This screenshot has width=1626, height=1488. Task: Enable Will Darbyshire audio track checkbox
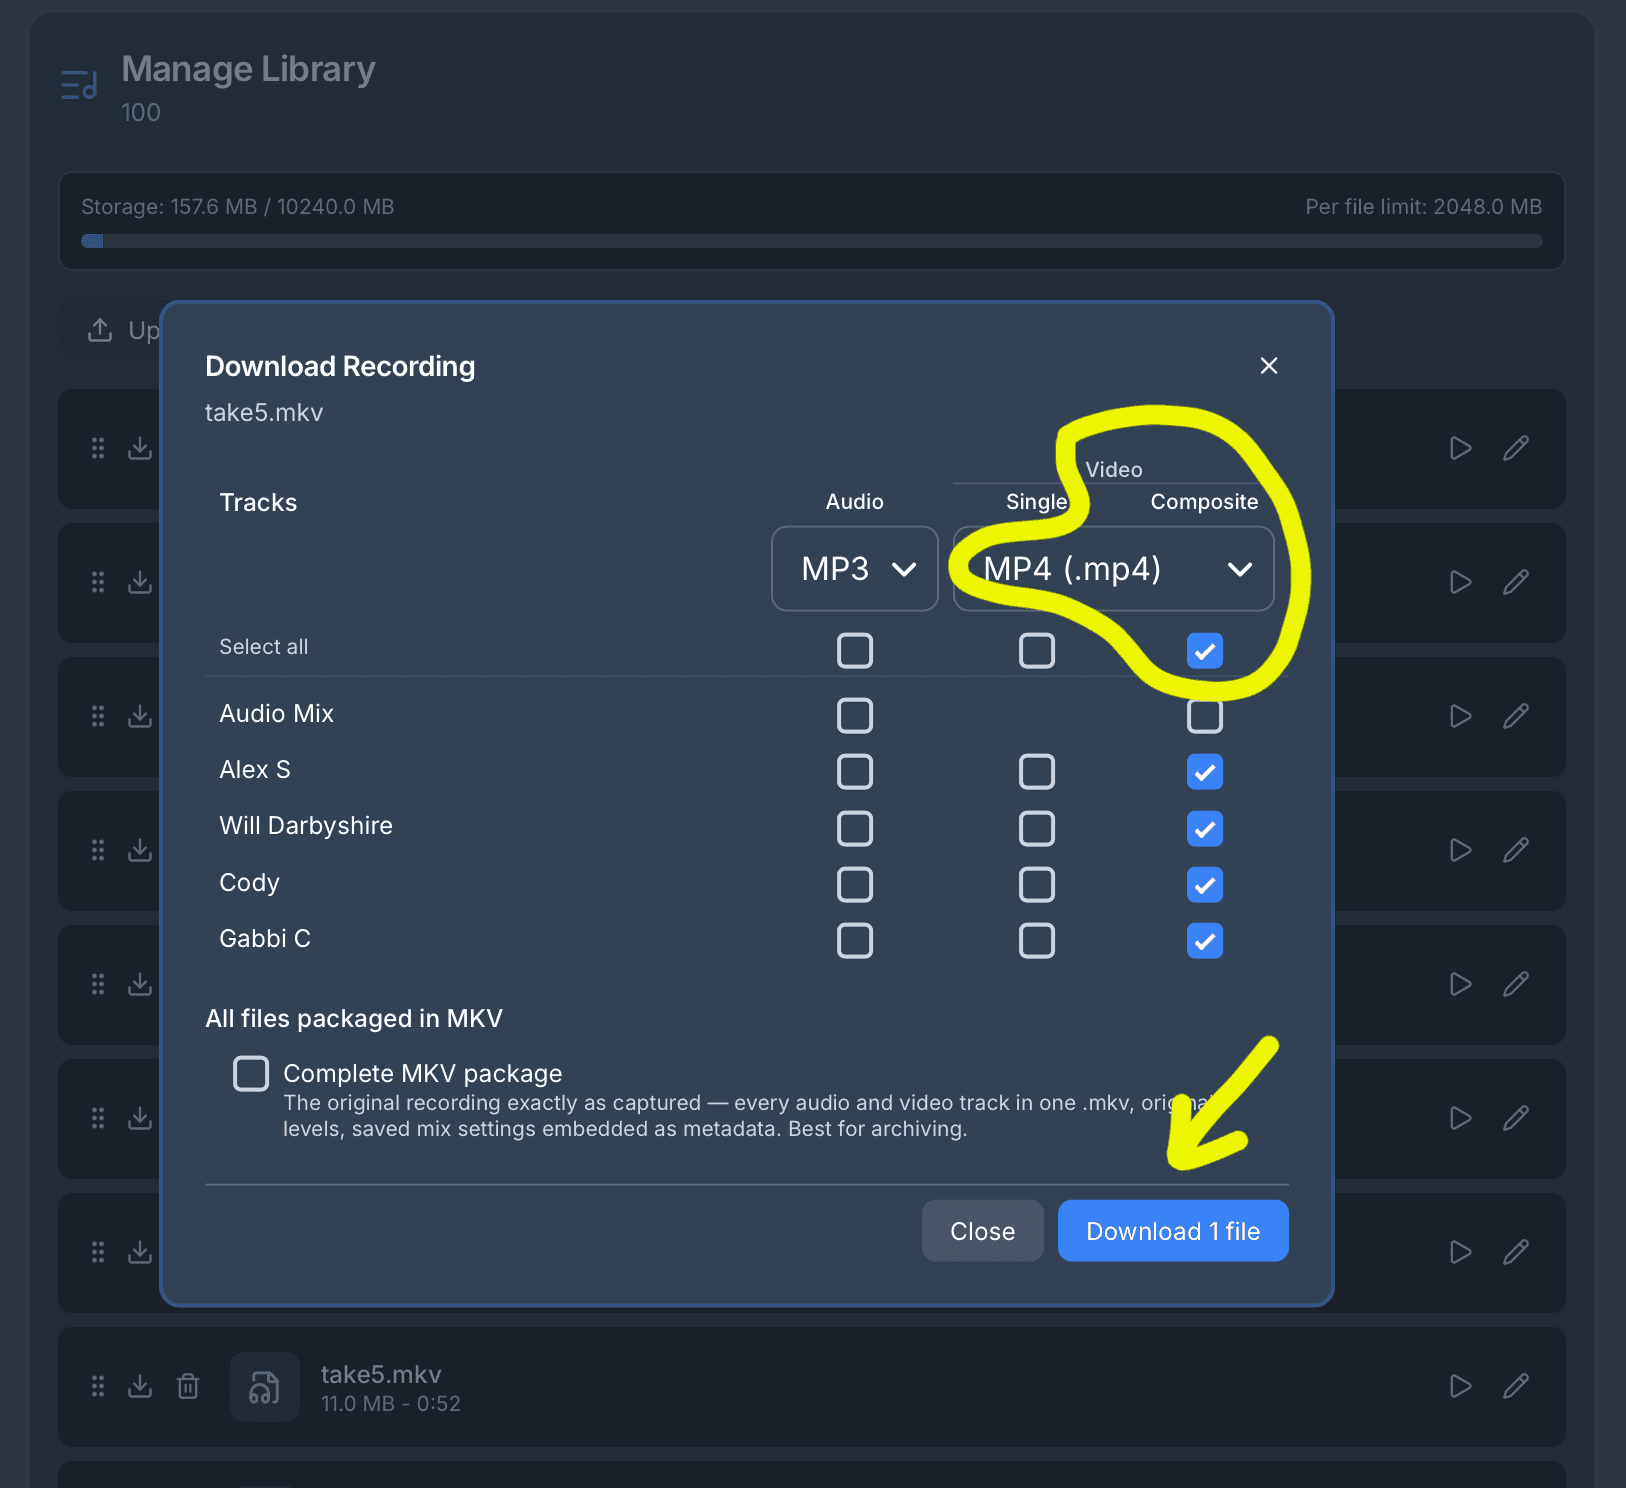[x=855, y=829]
